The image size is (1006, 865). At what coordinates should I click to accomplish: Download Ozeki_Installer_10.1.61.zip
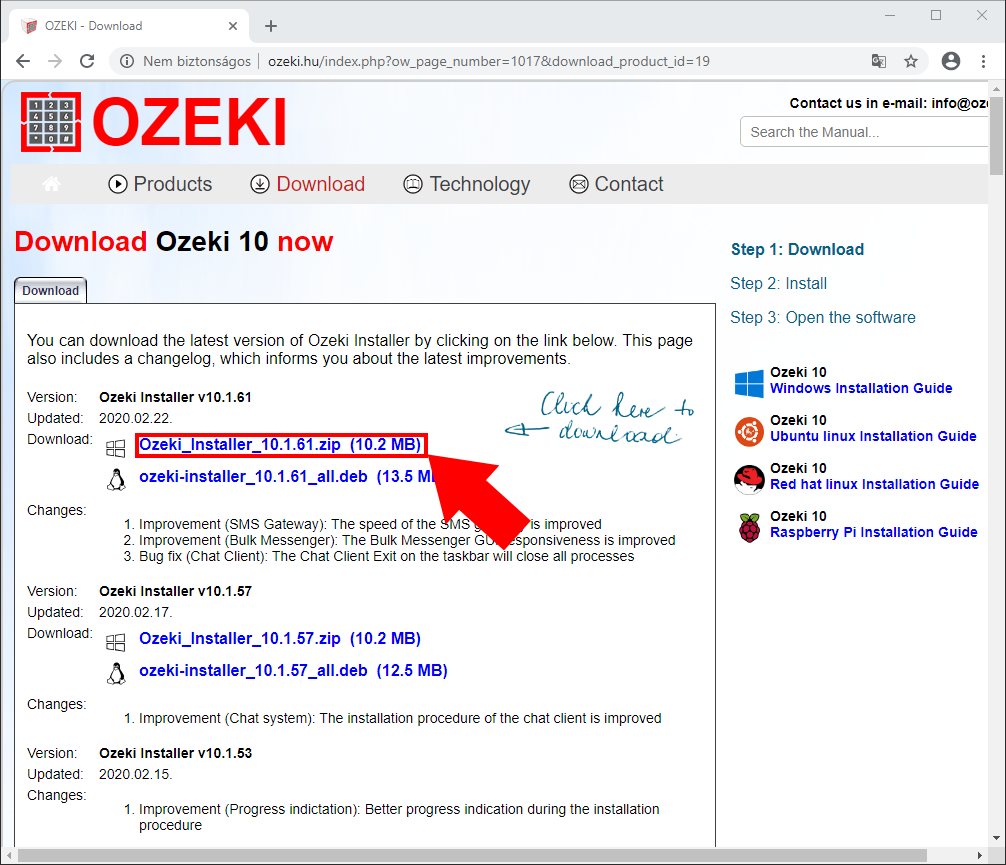click(x=280, y=445)
